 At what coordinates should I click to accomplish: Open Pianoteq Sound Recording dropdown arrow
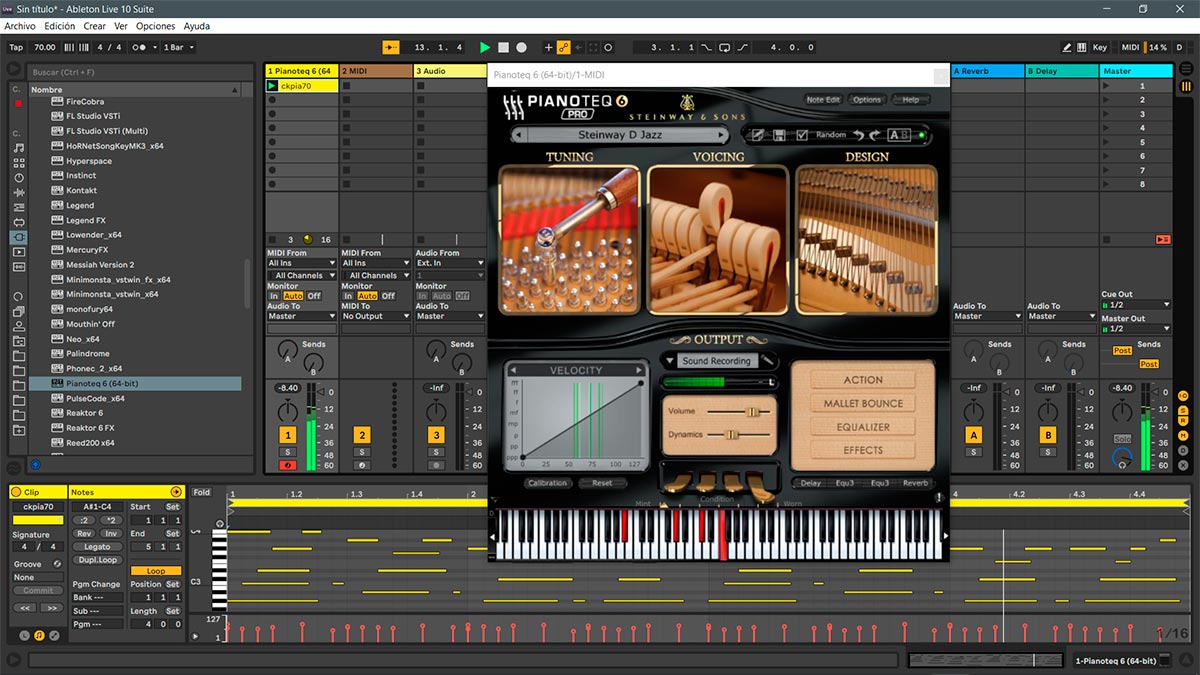[x=668, y=360]
